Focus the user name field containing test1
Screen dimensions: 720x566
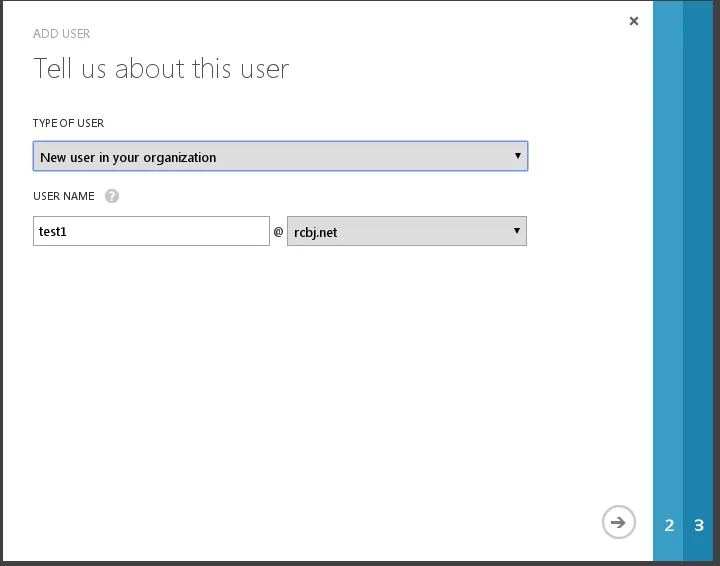151,231
